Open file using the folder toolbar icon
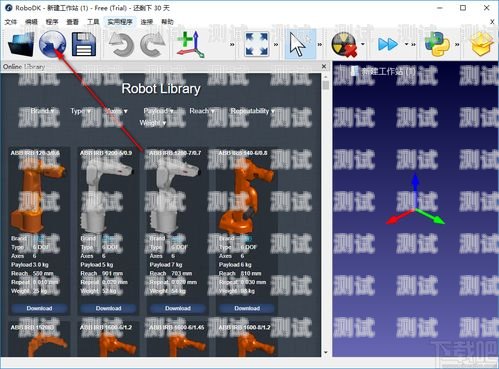This screenshot has width=499, height=369. tap(21, 44)
